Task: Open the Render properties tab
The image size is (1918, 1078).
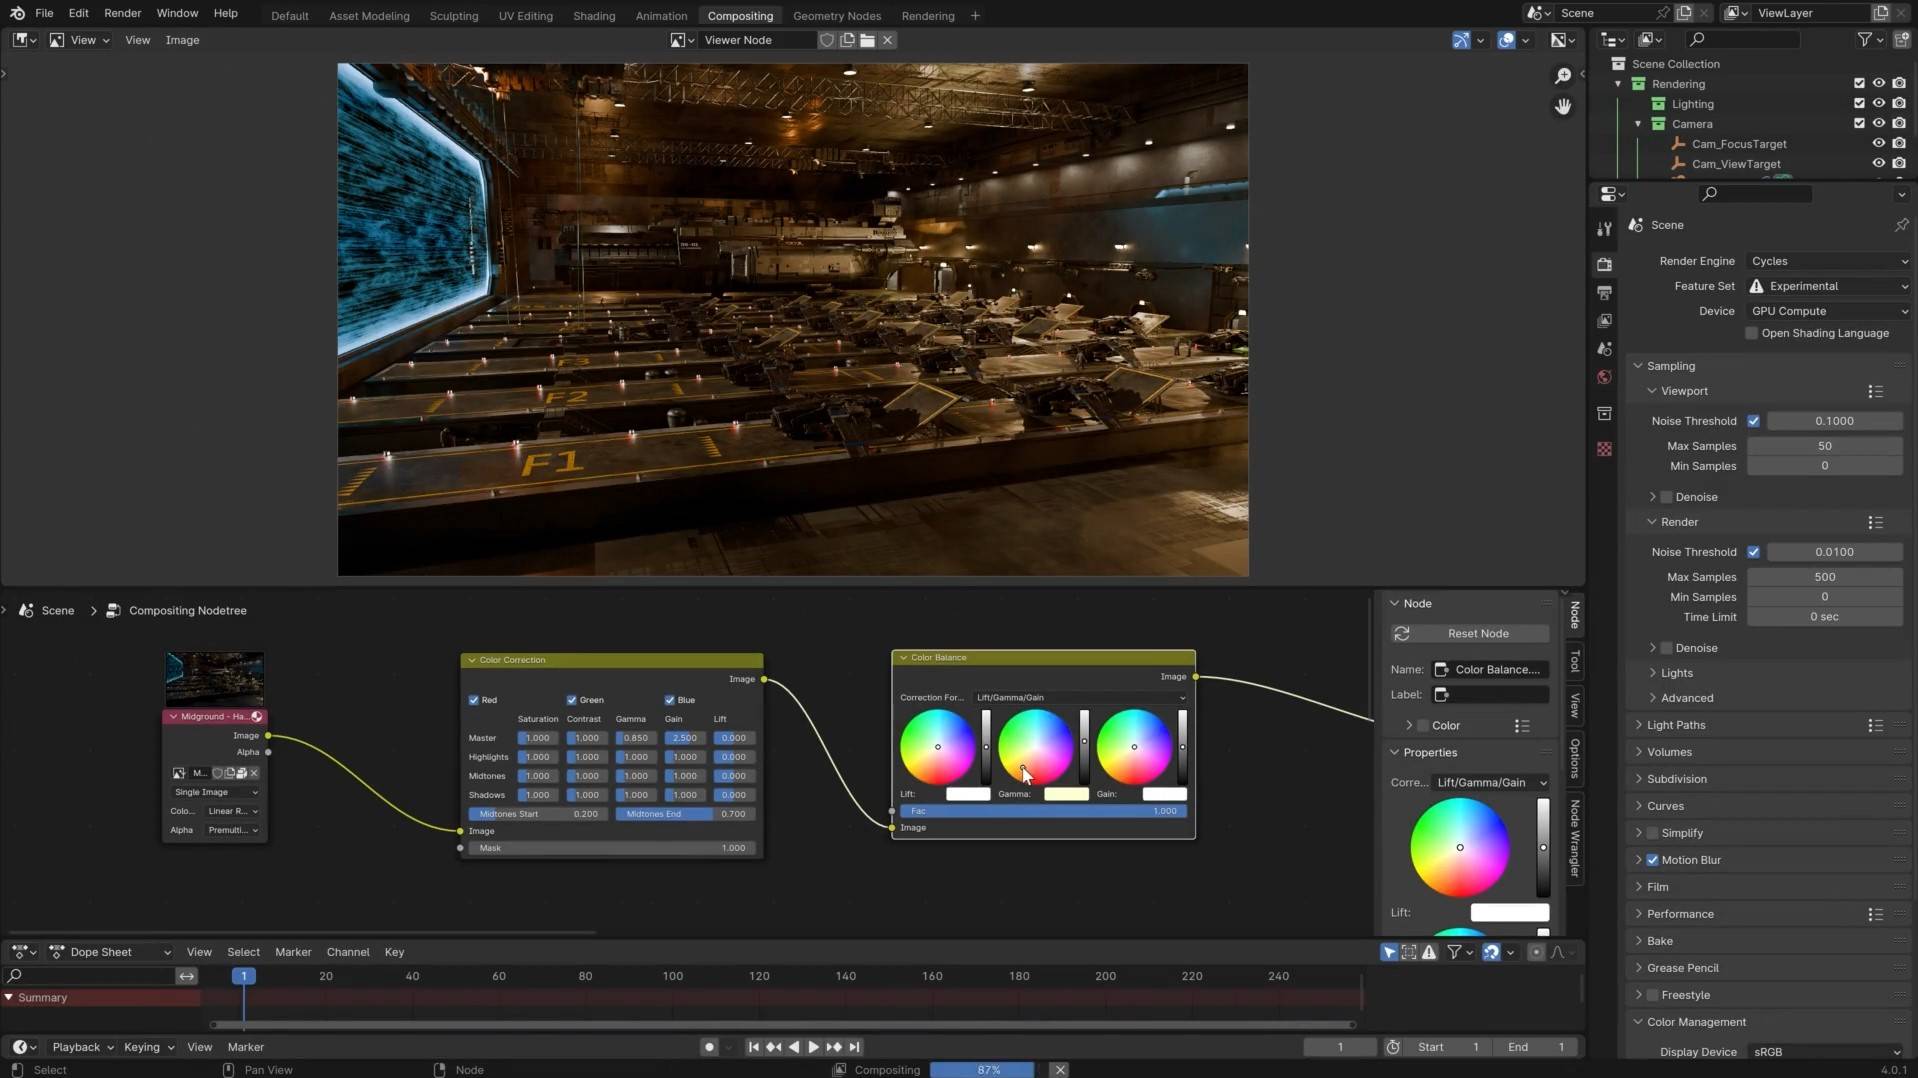Action: (1604, 264)
